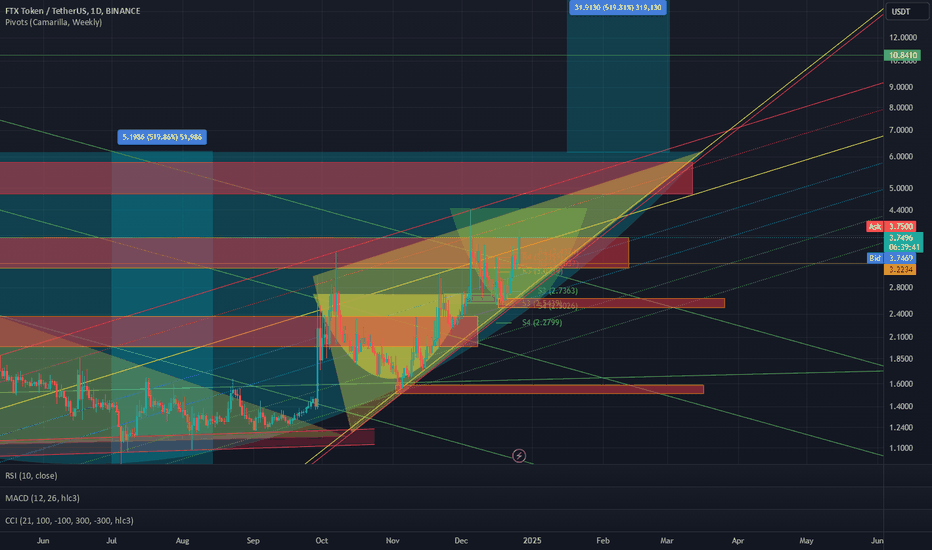Select the S3 (2.7363) pivot label
This screenshot has height=550, width=932.
click(558, 291)
